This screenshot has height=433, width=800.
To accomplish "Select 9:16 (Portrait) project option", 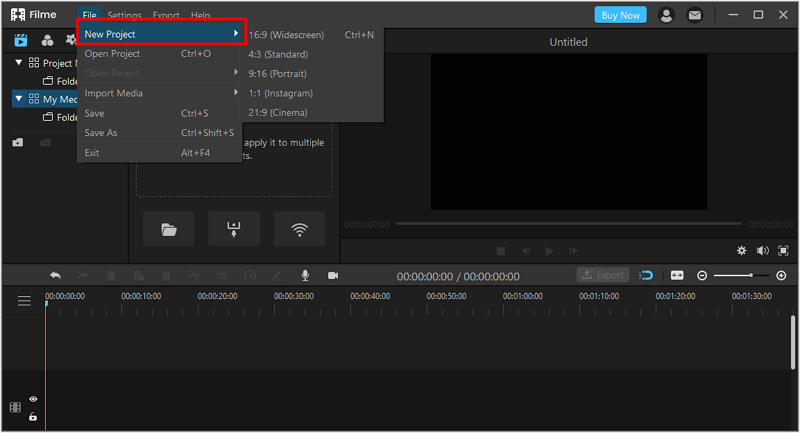I will pyautogui.click(x=278, y=73).
